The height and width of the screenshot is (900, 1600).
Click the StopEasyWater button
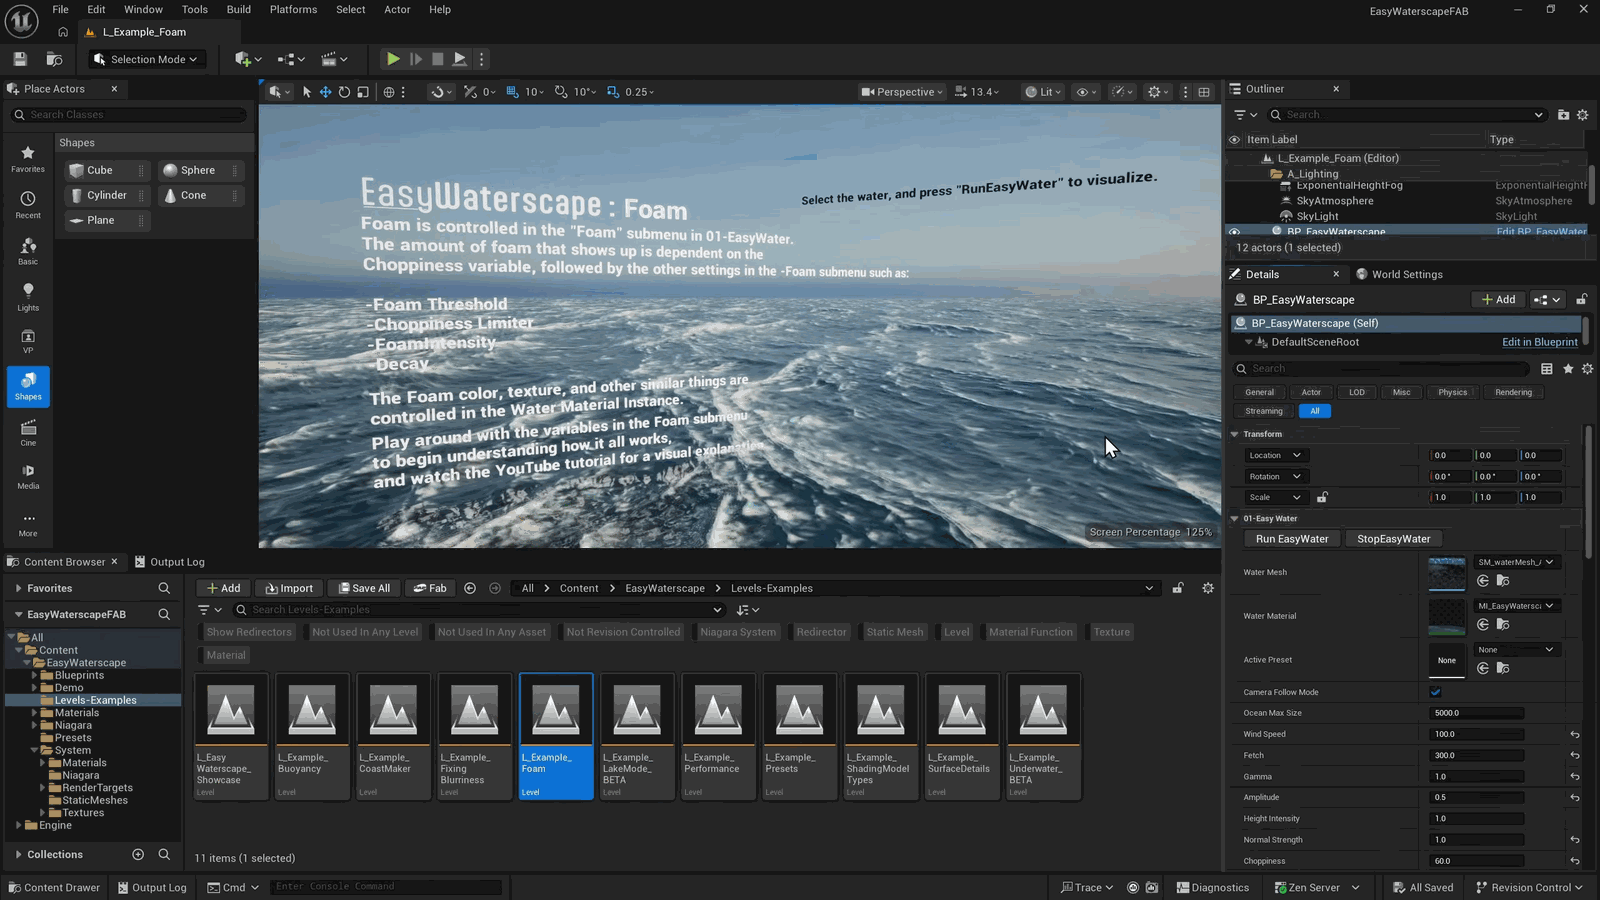coord(1393,539)
